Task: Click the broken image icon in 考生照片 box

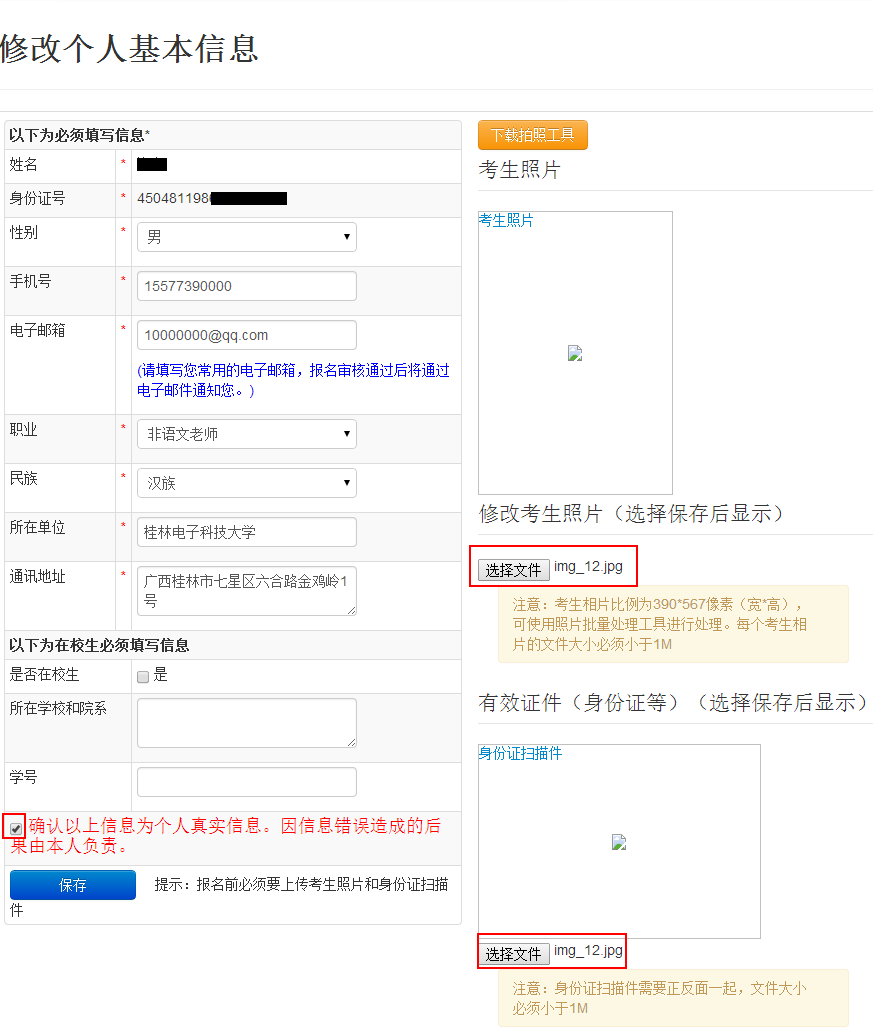Action: pyautogui.click(x=575, y=353)
